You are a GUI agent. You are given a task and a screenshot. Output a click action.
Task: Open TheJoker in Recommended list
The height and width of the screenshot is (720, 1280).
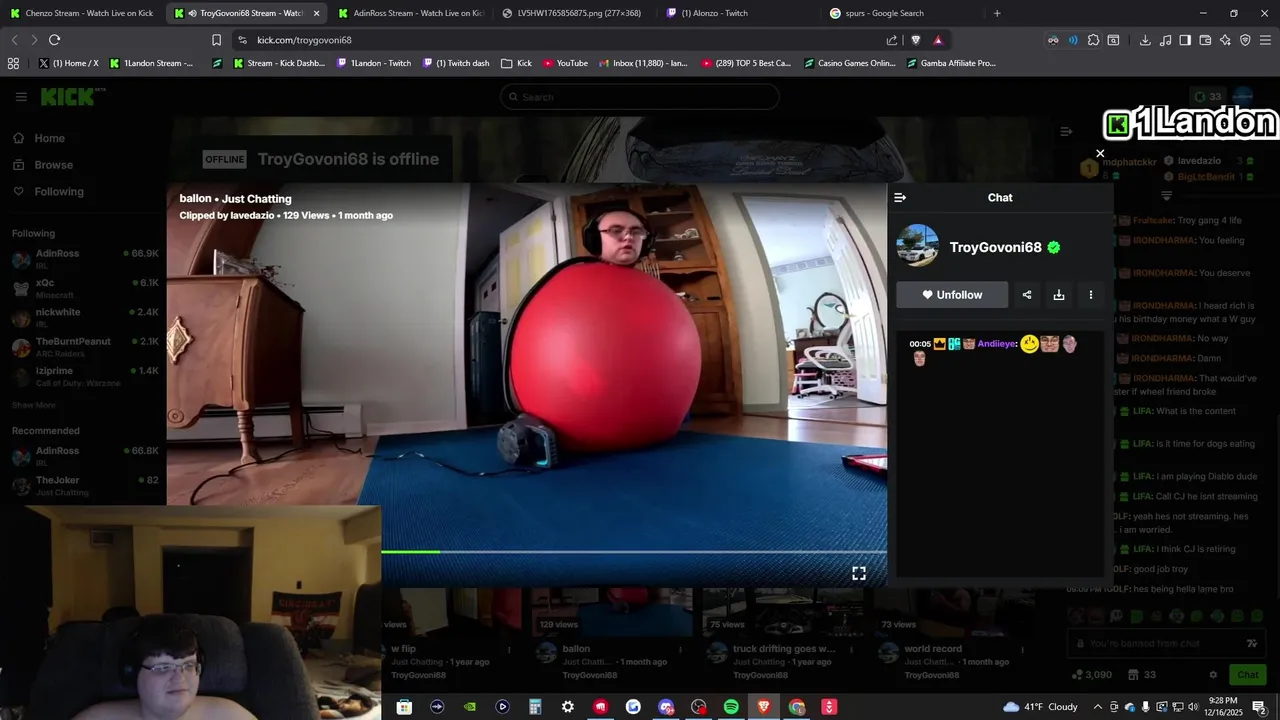(85, 485)
